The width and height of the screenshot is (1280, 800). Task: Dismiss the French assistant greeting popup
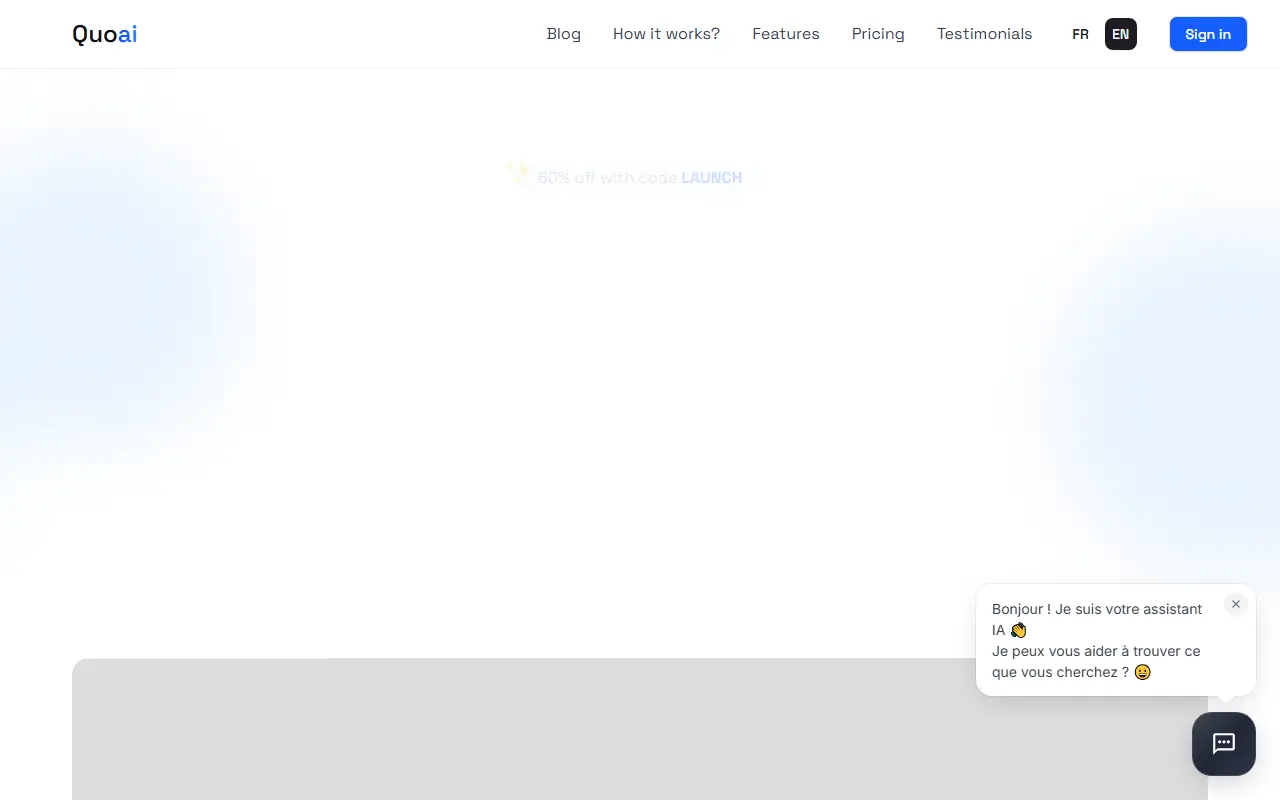click(x=1236, y=604)
